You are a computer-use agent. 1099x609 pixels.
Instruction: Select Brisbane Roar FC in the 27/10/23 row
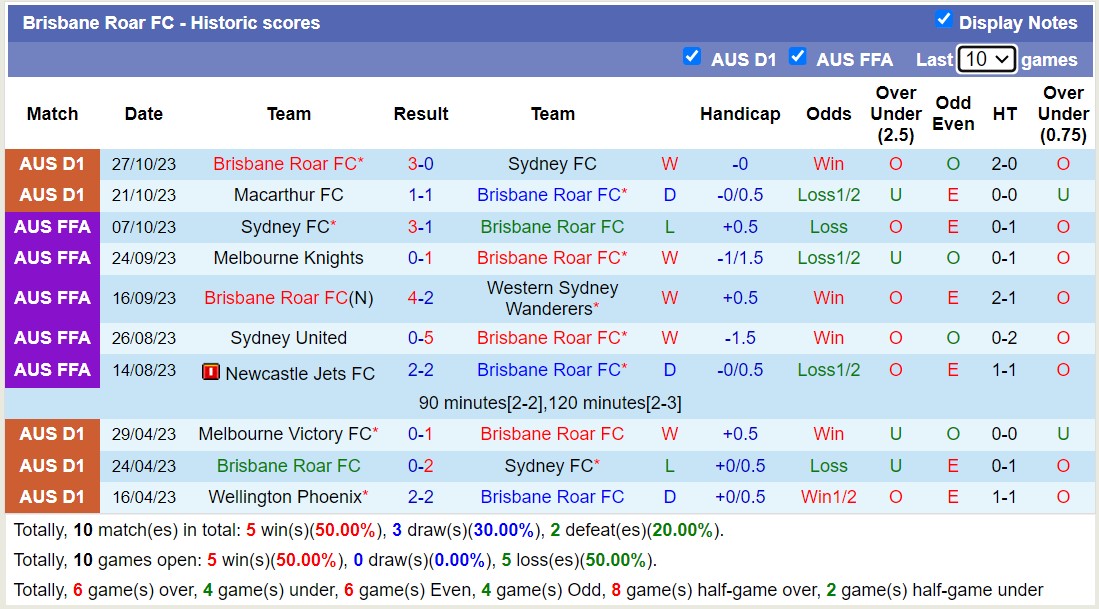[x=288, y=163]
